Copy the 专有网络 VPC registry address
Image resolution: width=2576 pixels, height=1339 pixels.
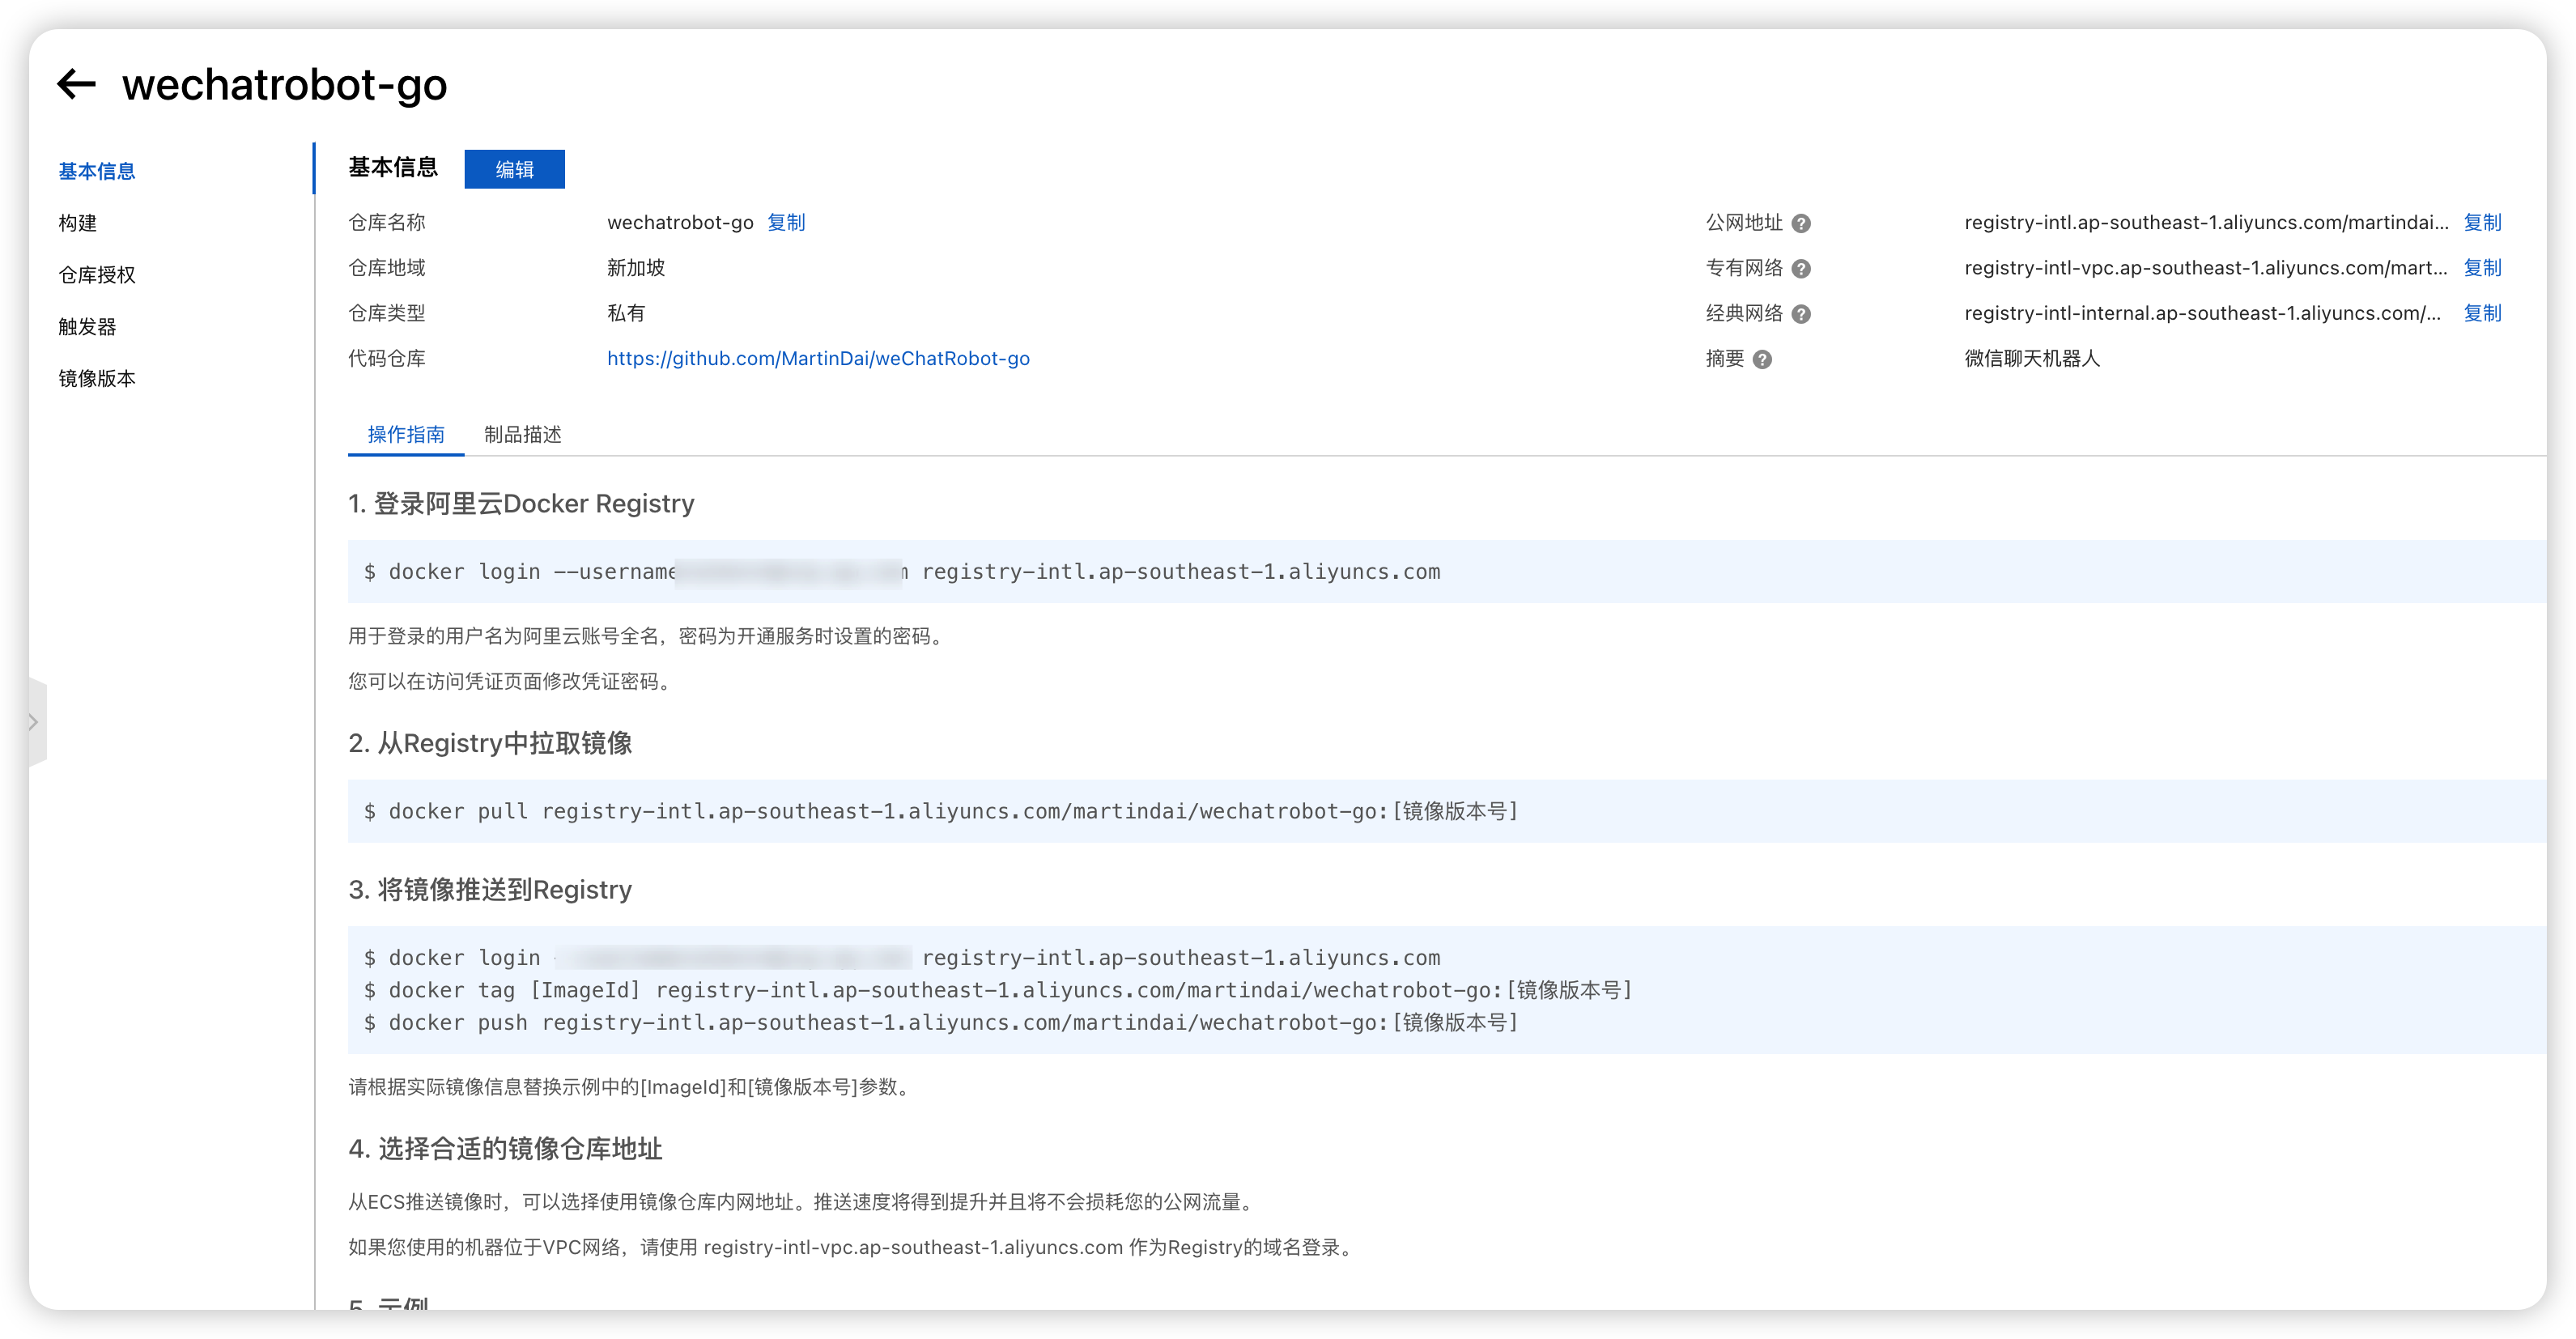click(2482, 268)
